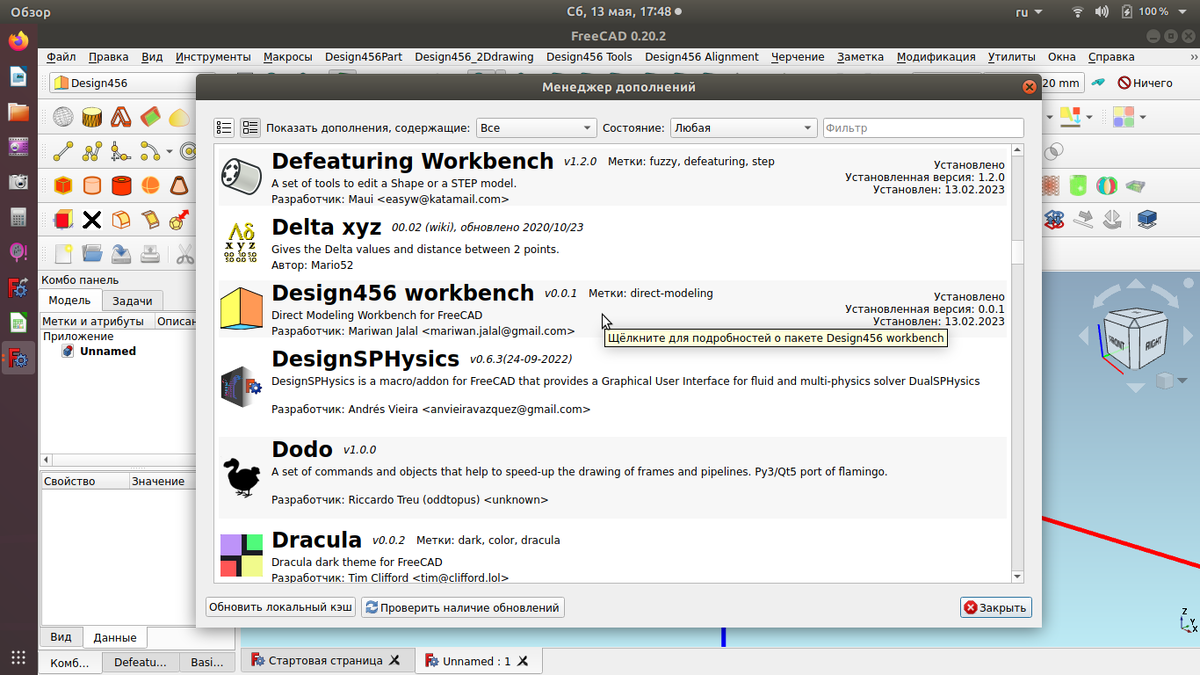
Task: Click the black X icon in toolbar
Action: [92, 219]
